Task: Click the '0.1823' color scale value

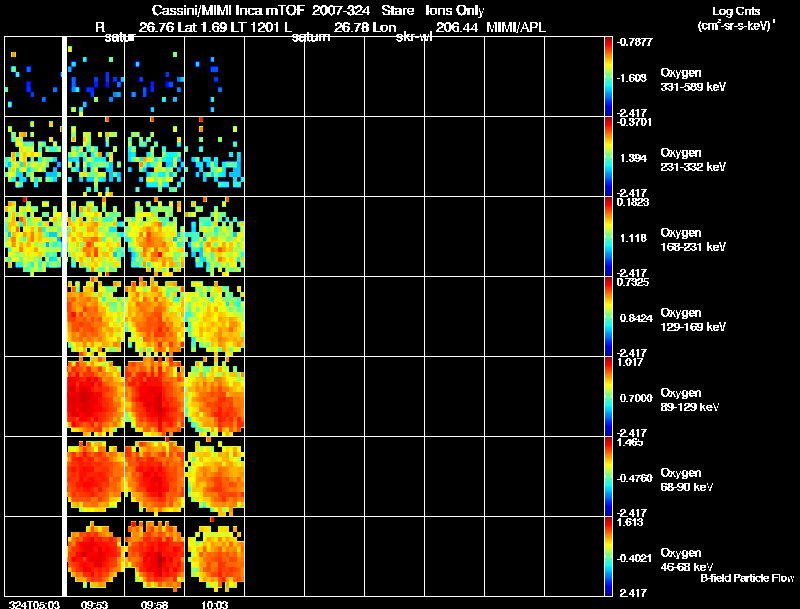Action: [x=633, y=202]
